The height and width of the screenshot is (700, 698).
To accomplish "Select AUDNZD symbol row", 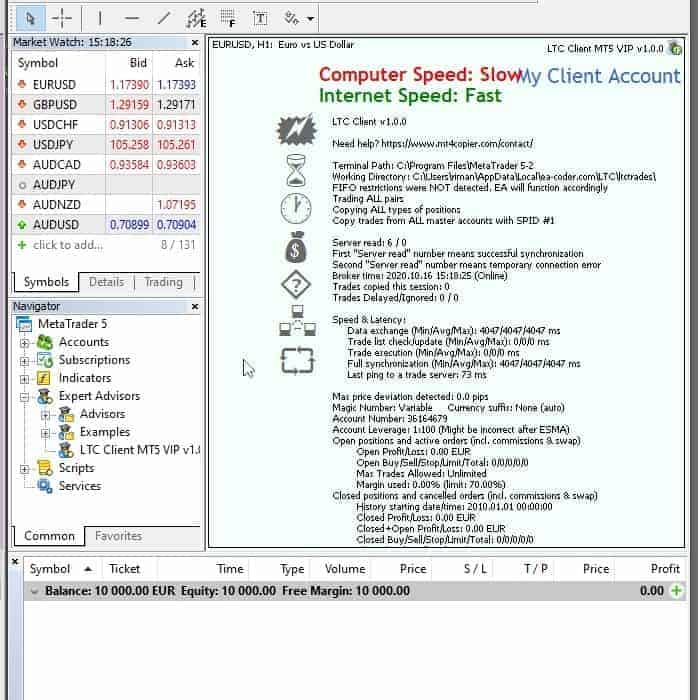I will tap(106, 204).
